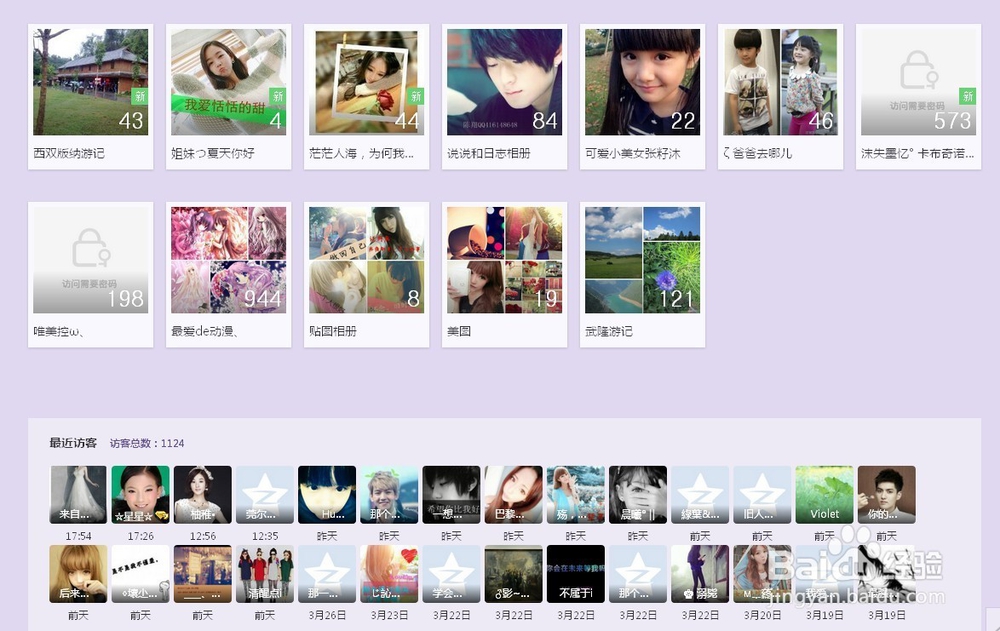Click the lock icon on the 573-photo album
This screenshot has width=1000, height=631.
[x=919, y=70]
